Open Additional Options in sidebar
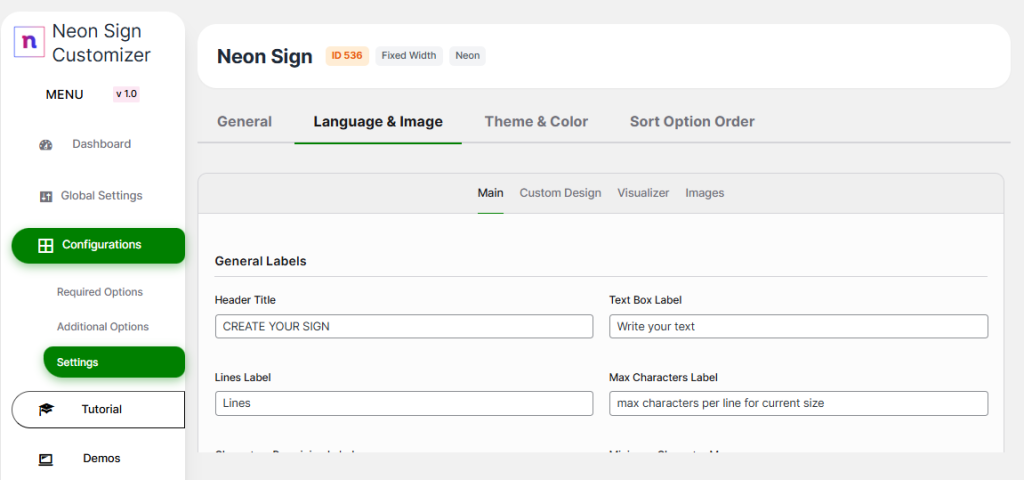Screen dimensions: 1024x480 [x=103, y=327]
